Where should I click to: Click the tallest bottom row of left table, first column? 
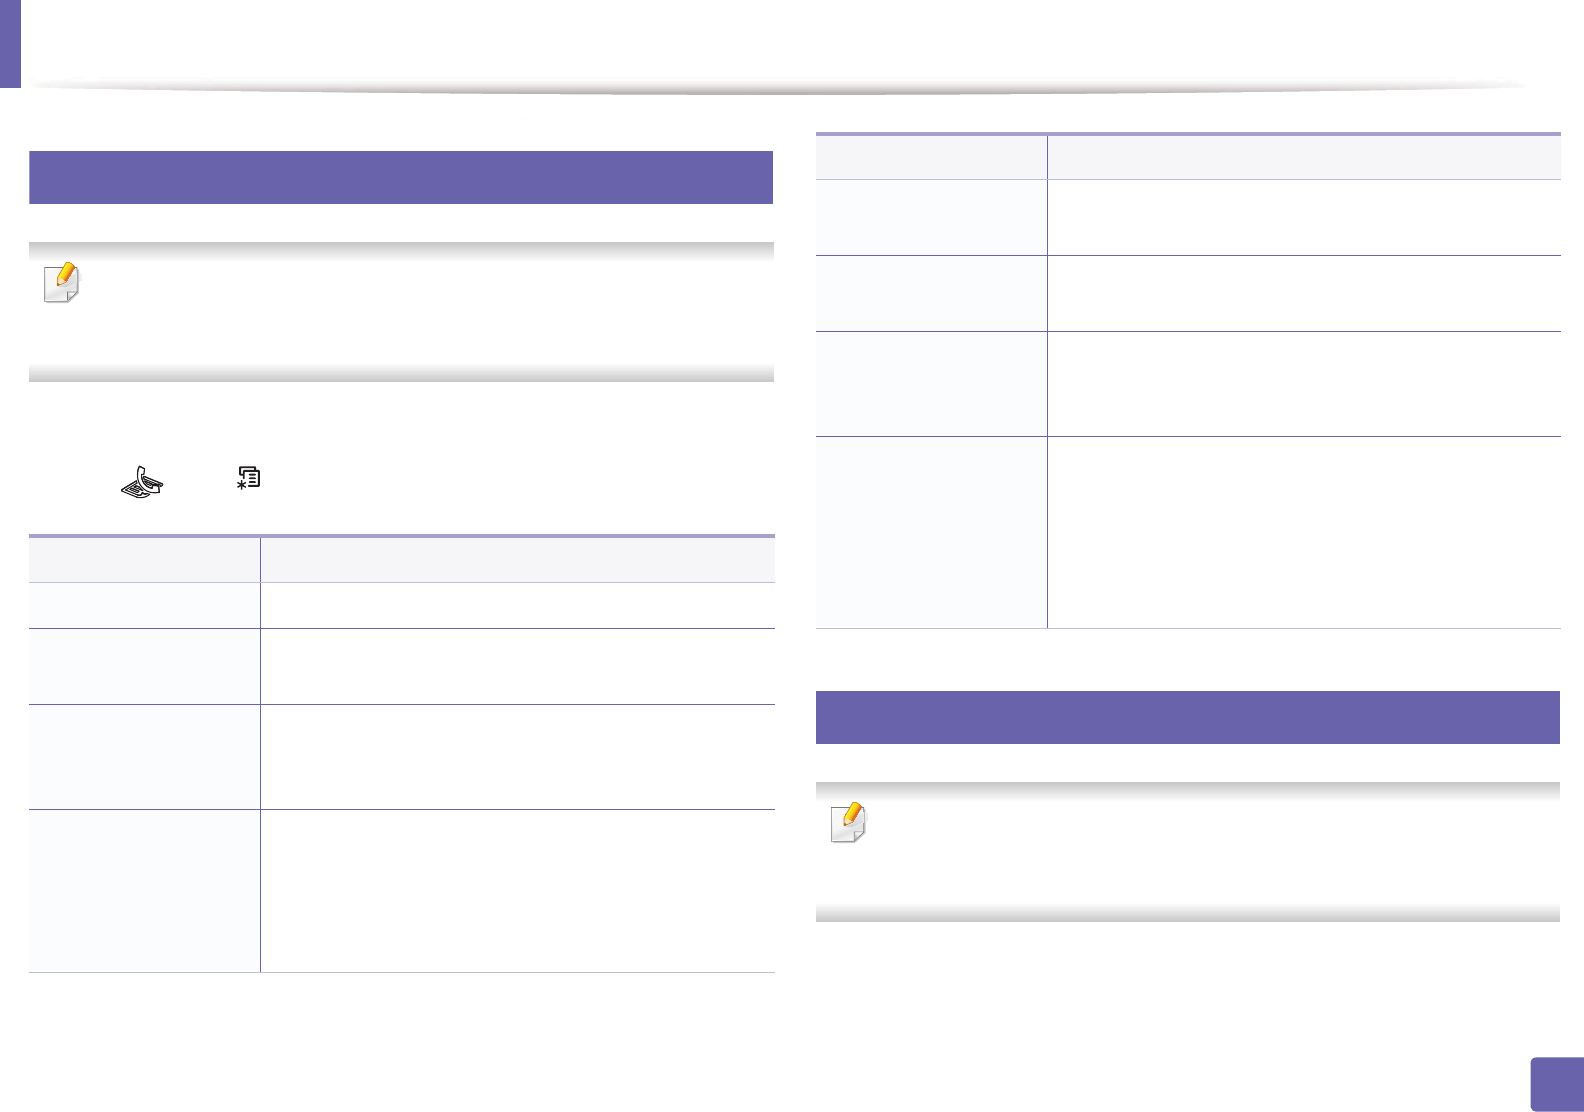tap(144, 890)
